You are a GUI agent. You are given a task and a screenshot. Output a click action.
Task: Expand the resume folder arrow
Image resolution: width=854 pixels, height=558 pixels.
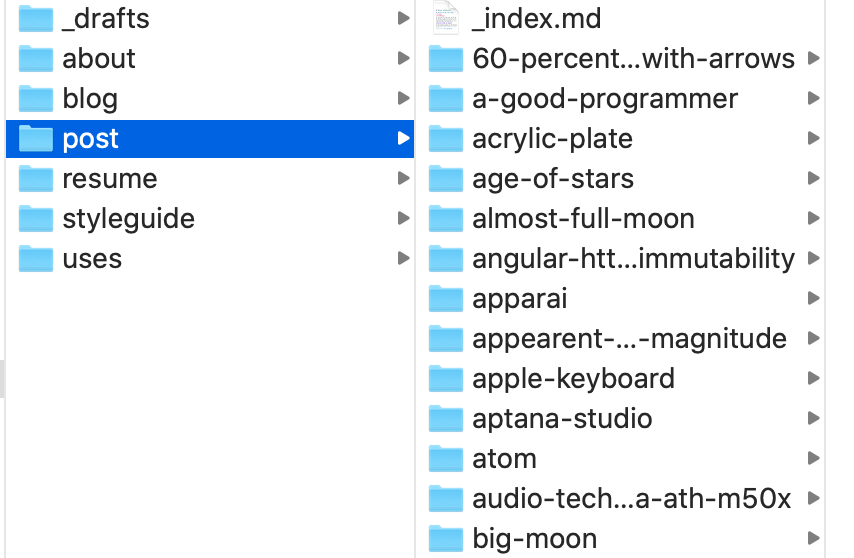[404, 178]
